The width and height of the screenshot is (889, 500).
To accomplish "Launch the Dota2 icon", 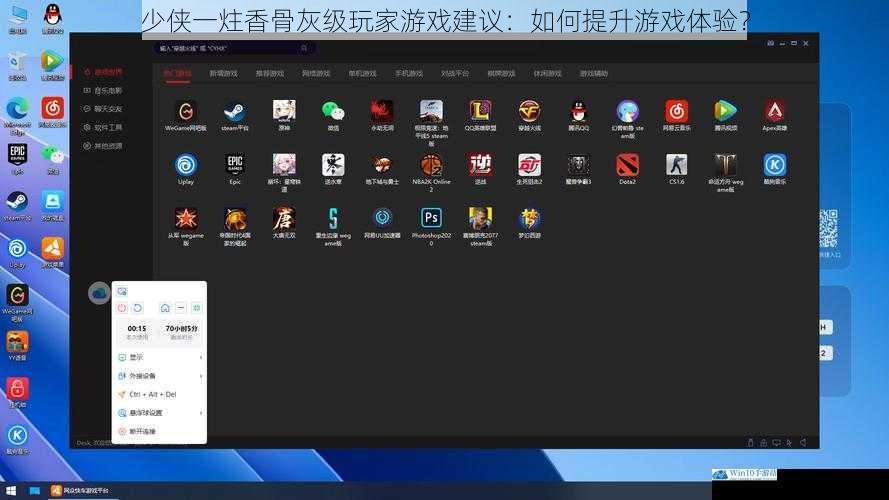I will [x=628, y=165].
